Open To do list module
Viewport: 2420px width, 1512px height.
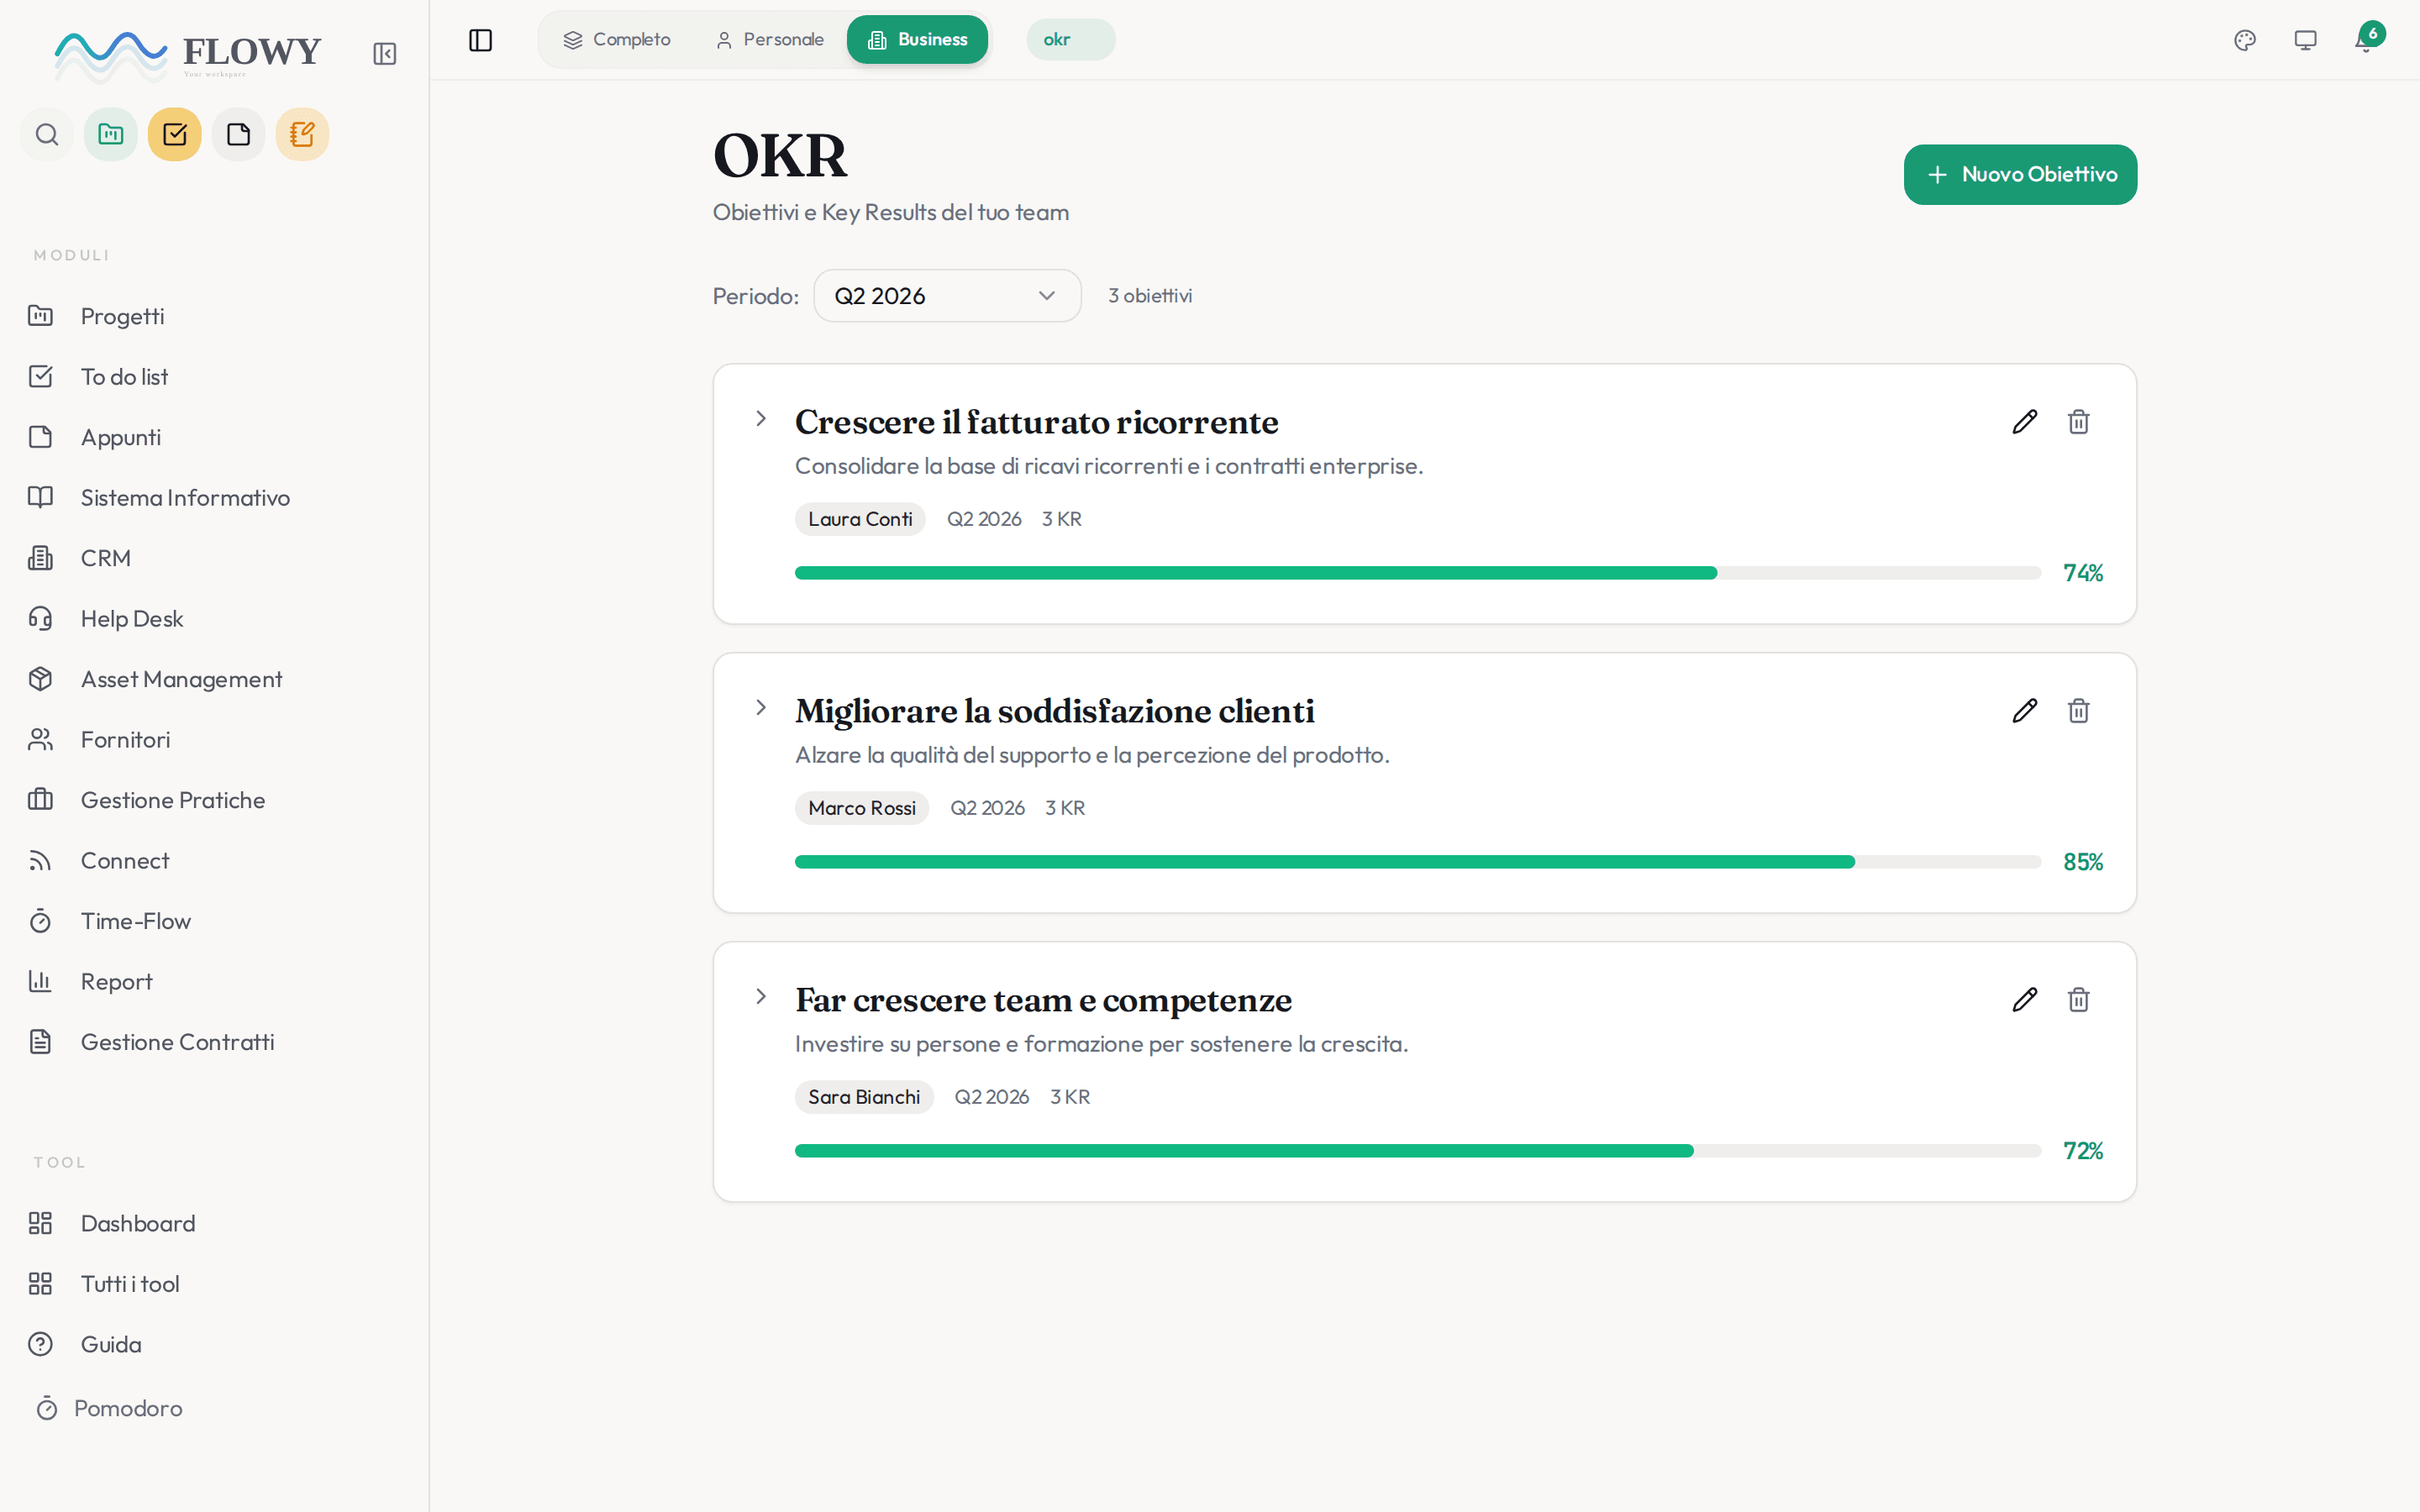(x=214, y=377)
